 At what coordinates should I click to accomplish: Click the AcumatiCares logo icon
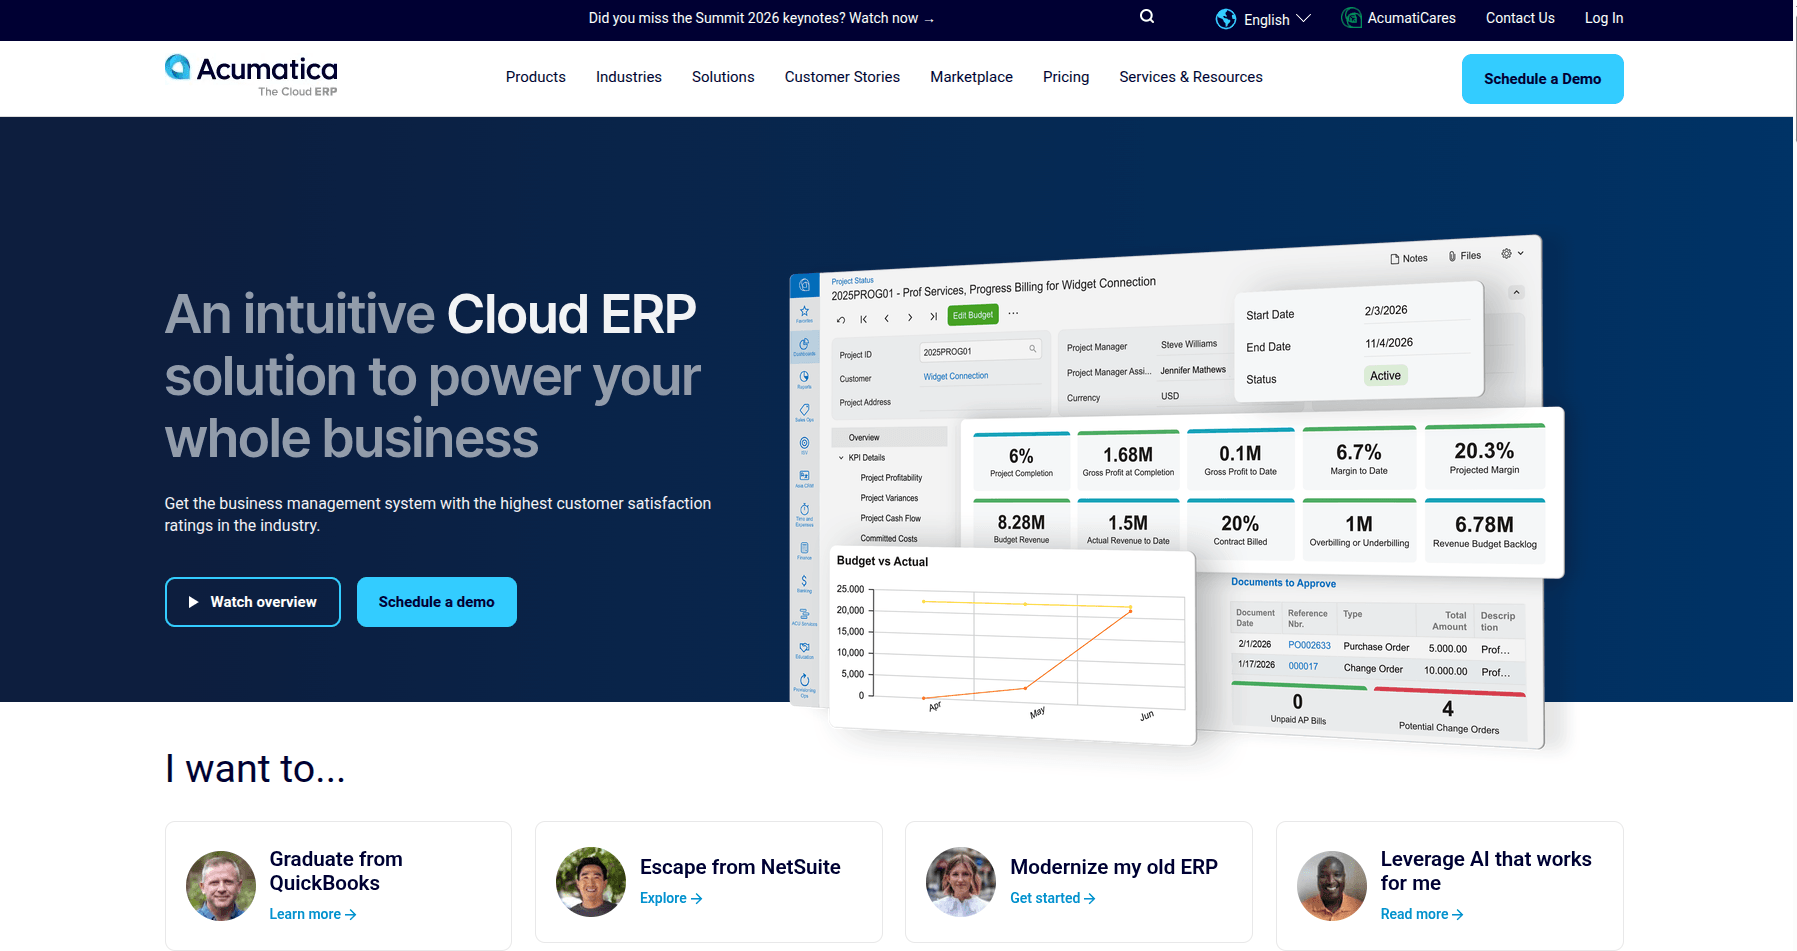coord(1352,18)
